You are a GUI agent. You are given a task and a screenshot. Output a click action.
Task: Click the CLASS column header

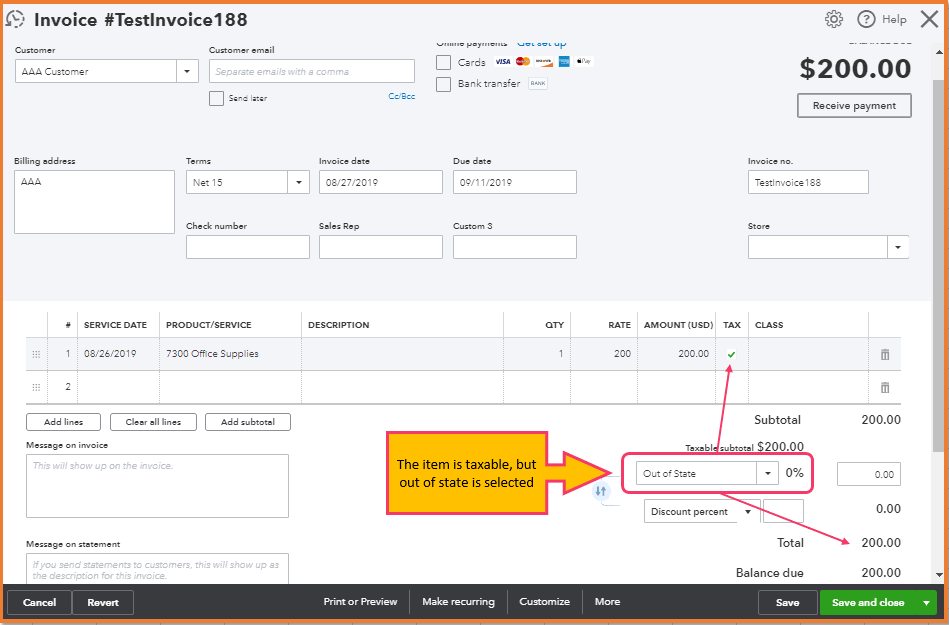(769, 325)
